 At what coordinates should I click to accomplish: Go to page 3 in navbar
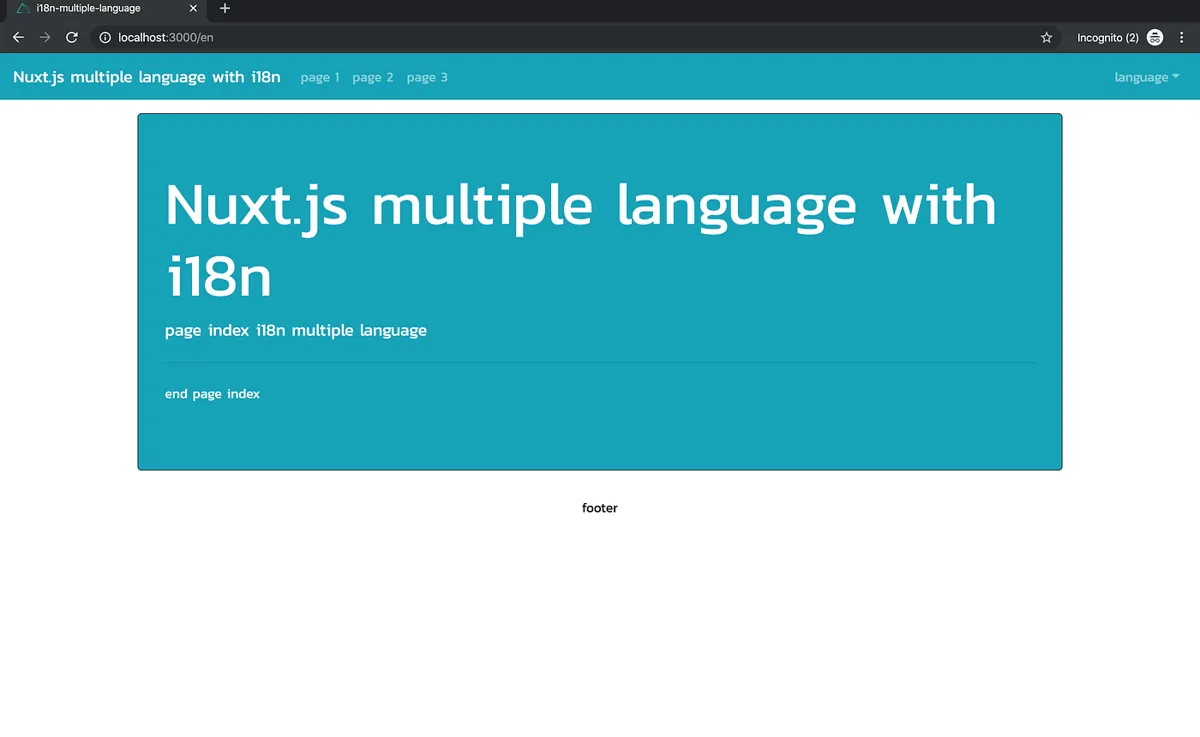[x=427, y=77]
